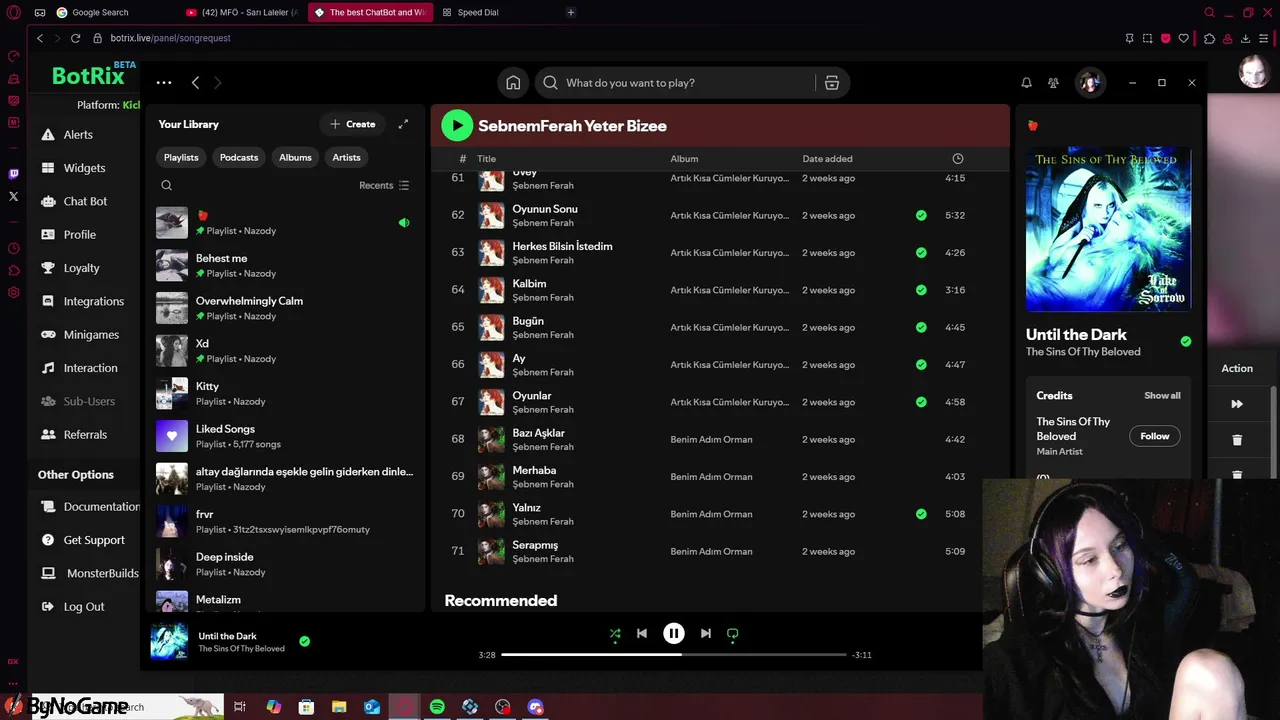Image resolution: width=1280 pixels, height=720 pixels.
Task: Open new browser tab
Action: [x=571, y=12]
